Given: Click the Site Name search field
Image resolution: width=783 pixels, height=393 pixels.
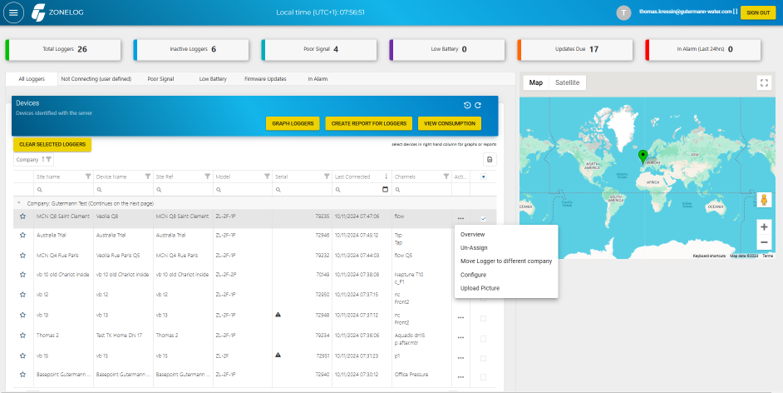Looking at the screenshot, I should click(63, 190).
